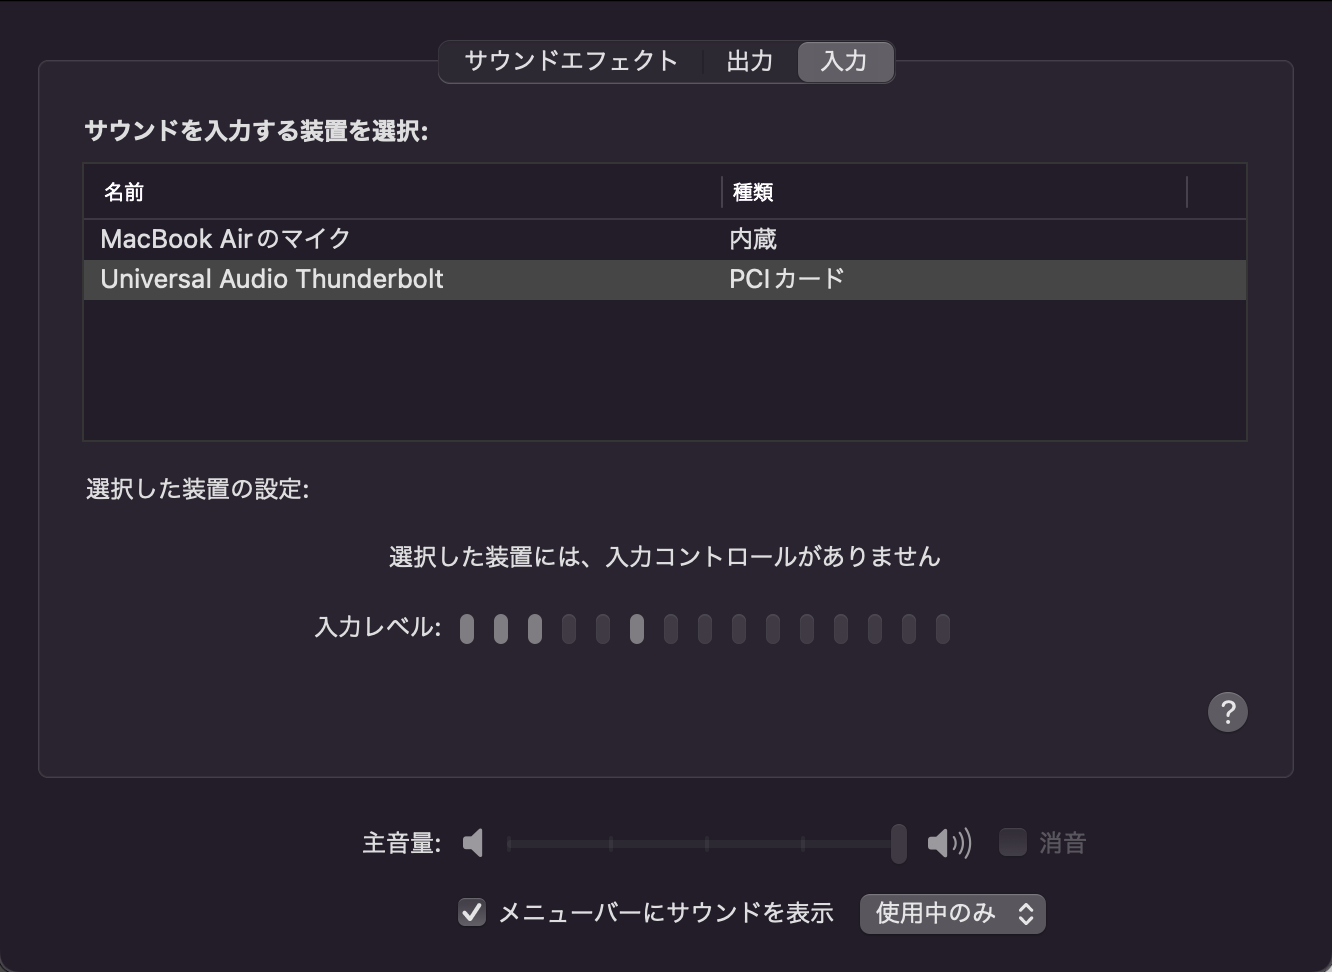Click the 内蔵 type cell
The height and width of the screenshot is (972, 1332).
753,239
